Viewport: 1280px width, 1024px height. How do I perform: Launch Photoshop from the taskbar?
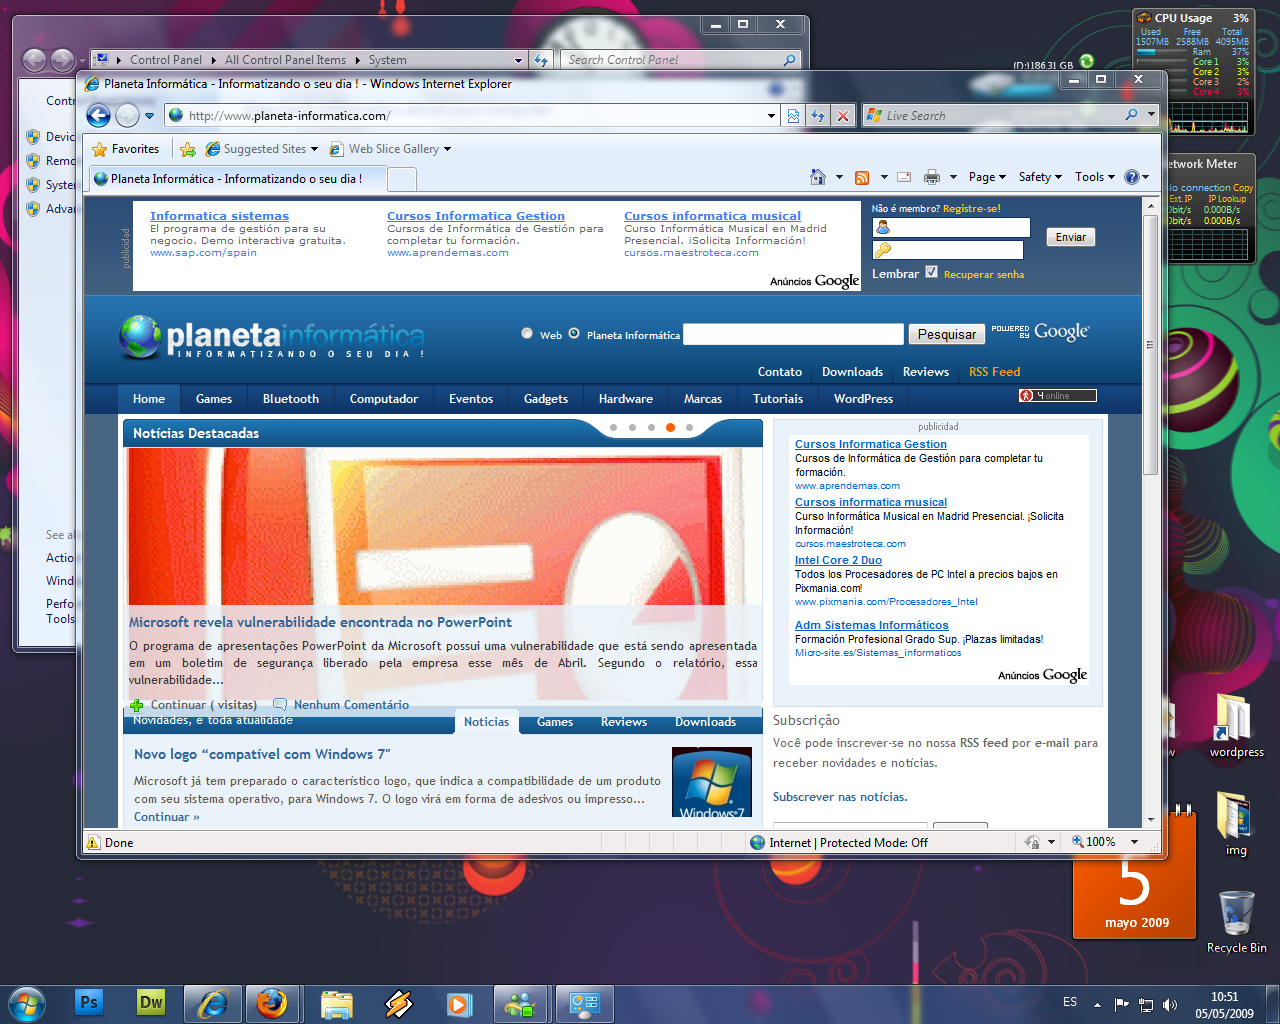click(x=89, y=1003)
